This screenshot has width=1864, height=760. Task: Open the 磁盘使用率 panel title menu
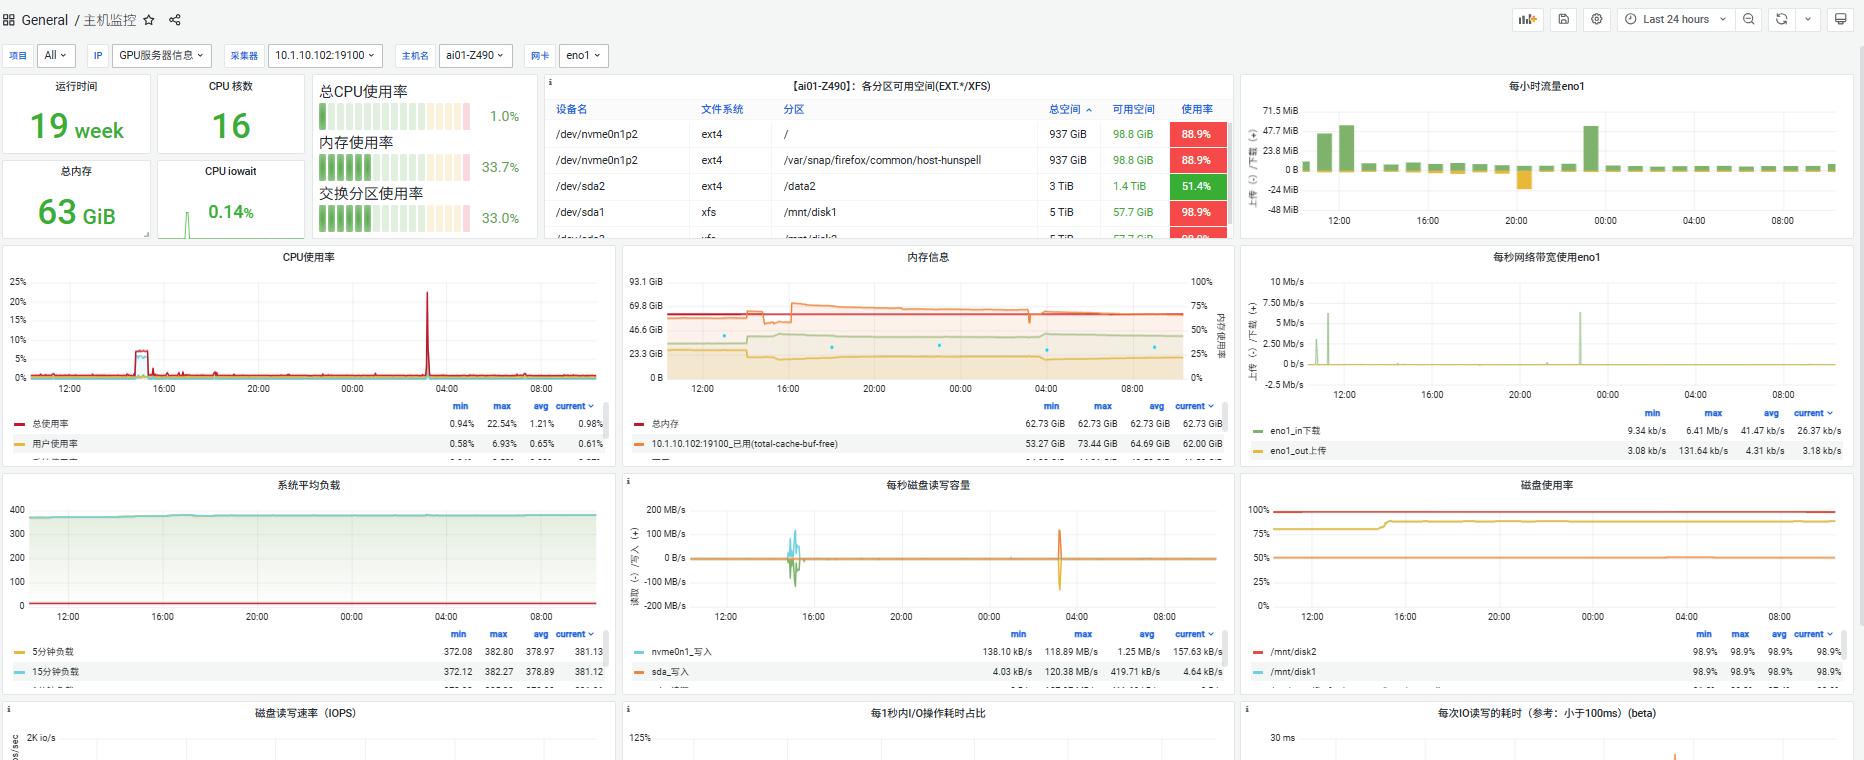1547,485
